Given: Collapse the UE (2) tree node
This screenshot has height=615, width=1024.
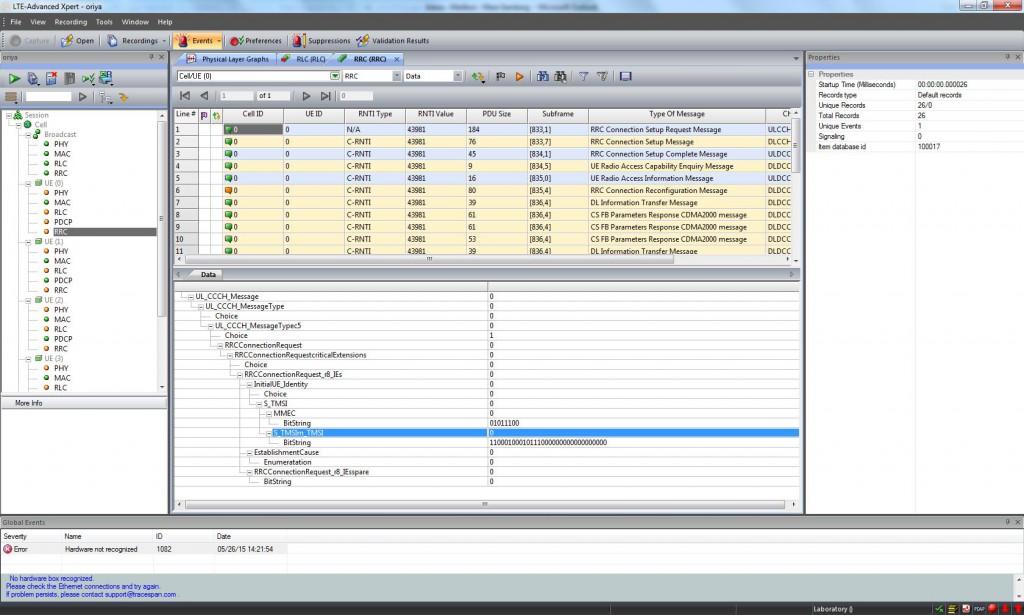Looking at the screenshot, I should tap(28, 300).
